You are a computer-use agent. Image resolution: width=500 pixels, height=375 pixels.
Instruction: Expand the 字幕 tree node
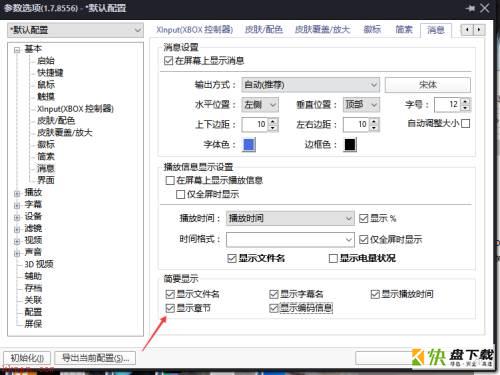(x=17, y=205)
